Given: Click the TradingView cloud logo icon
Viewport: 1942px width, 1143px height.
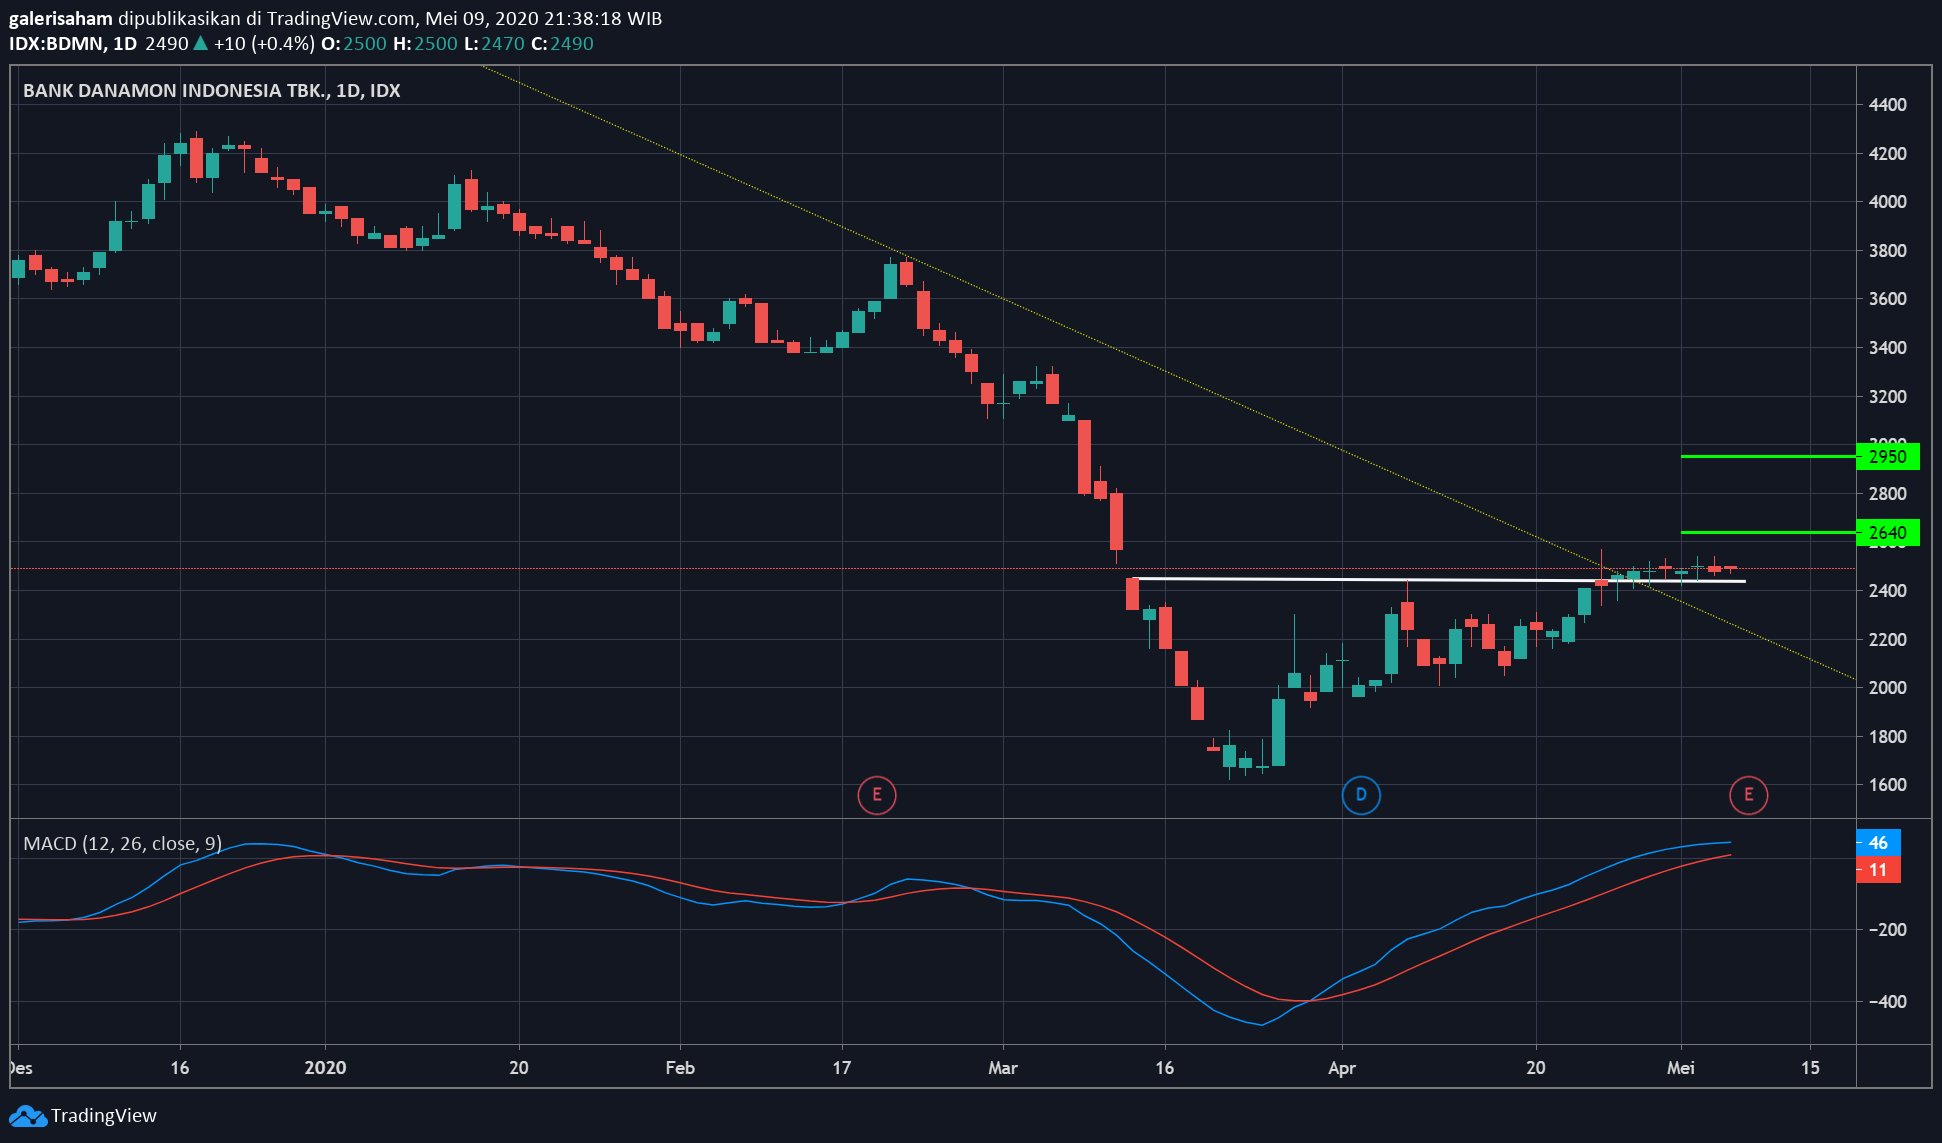Looking at the screenshot, I should pyautogui.click(x=27, y=1116).
